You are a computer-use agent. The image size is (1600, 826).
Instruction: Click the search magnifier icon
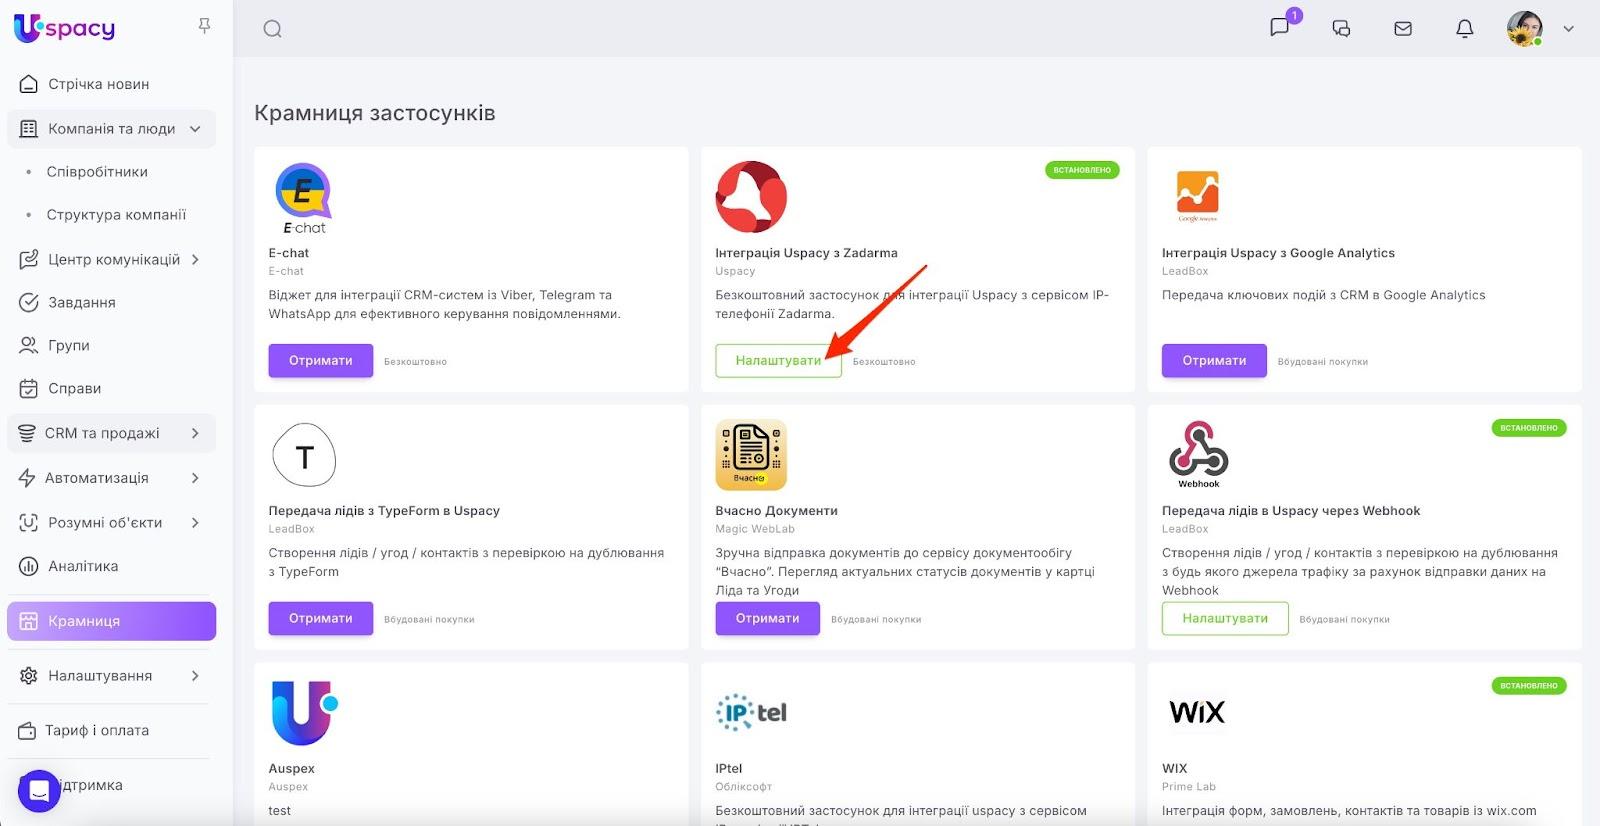(272, 29)
